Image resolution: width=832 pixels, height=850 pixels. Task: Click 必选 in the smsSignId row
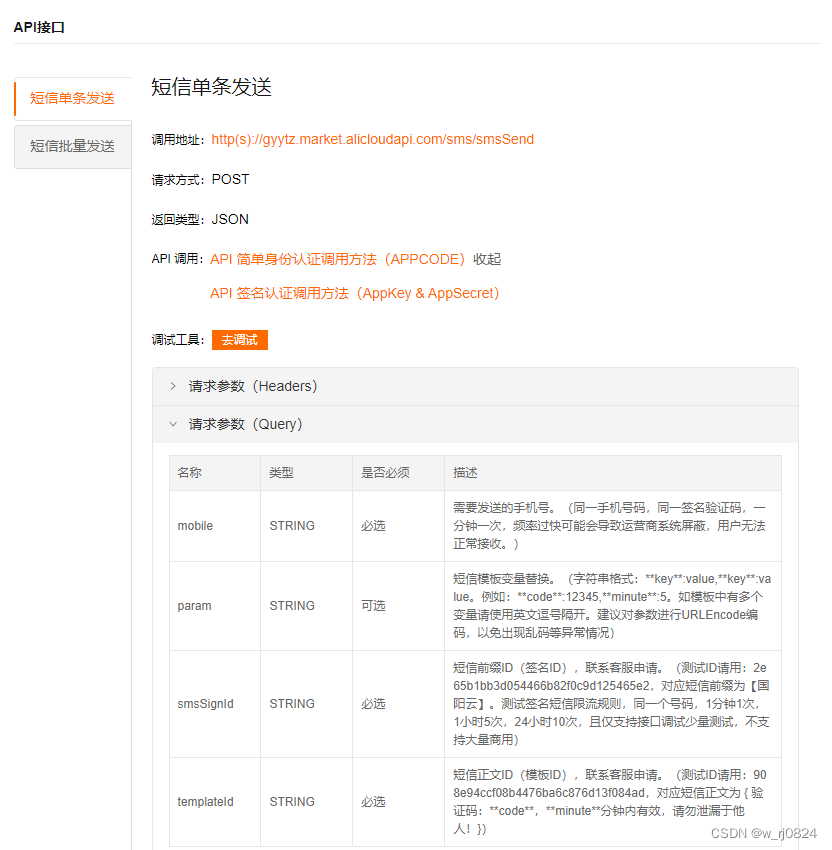click(373, 704)
